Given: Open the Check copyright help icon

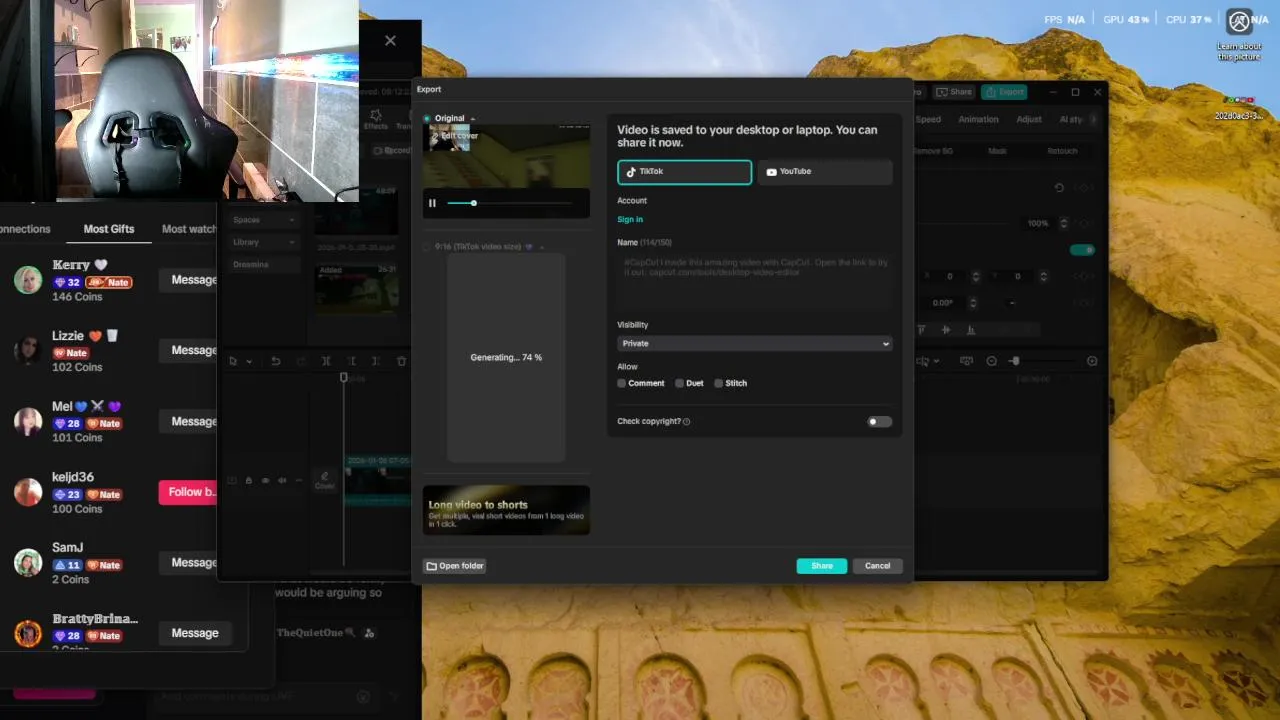Looking at the screenshot, I should coord(686,422).
